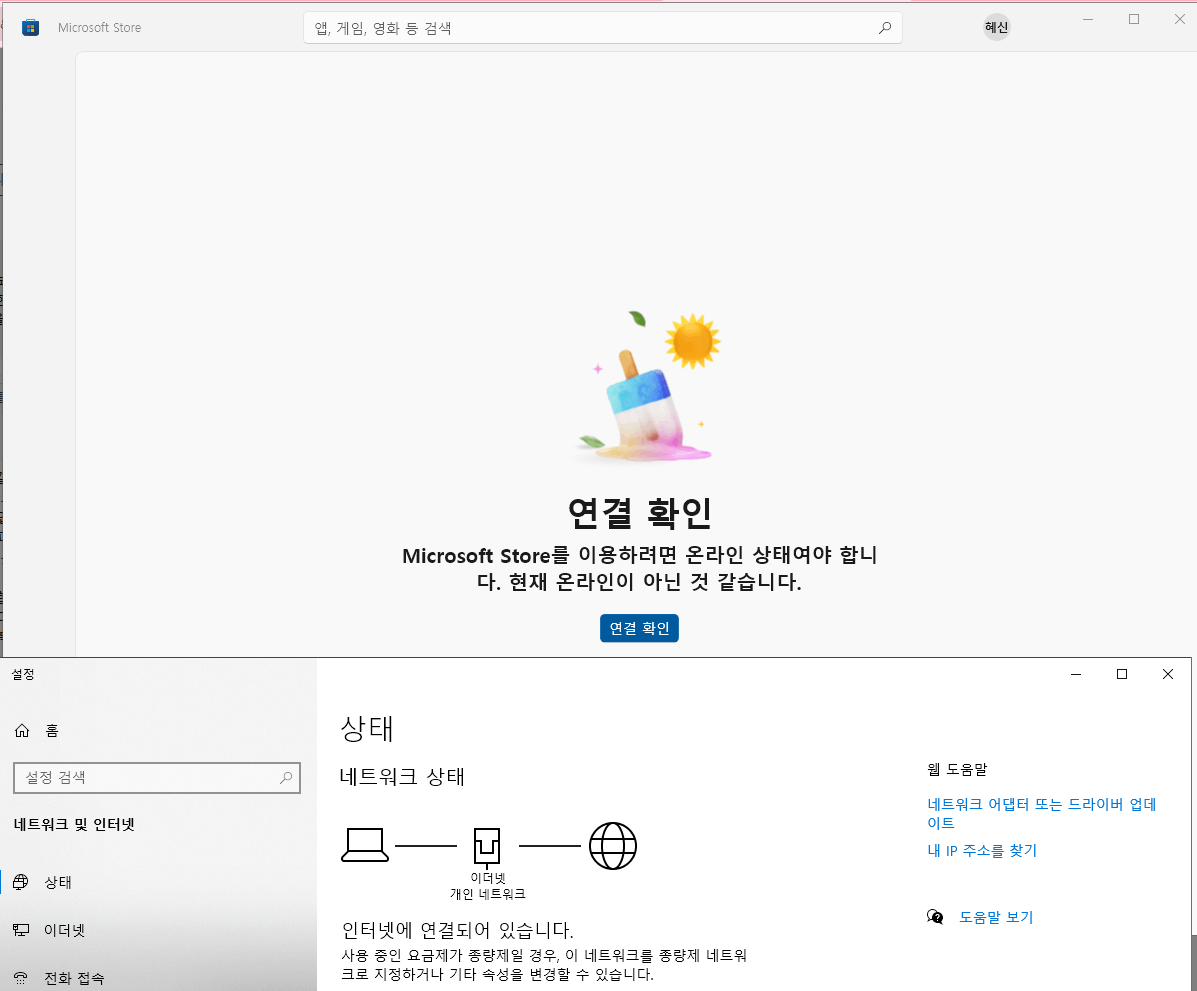Click the dial-up icon next to 전화 접속
1197x991 pixels.
point(21,977)
